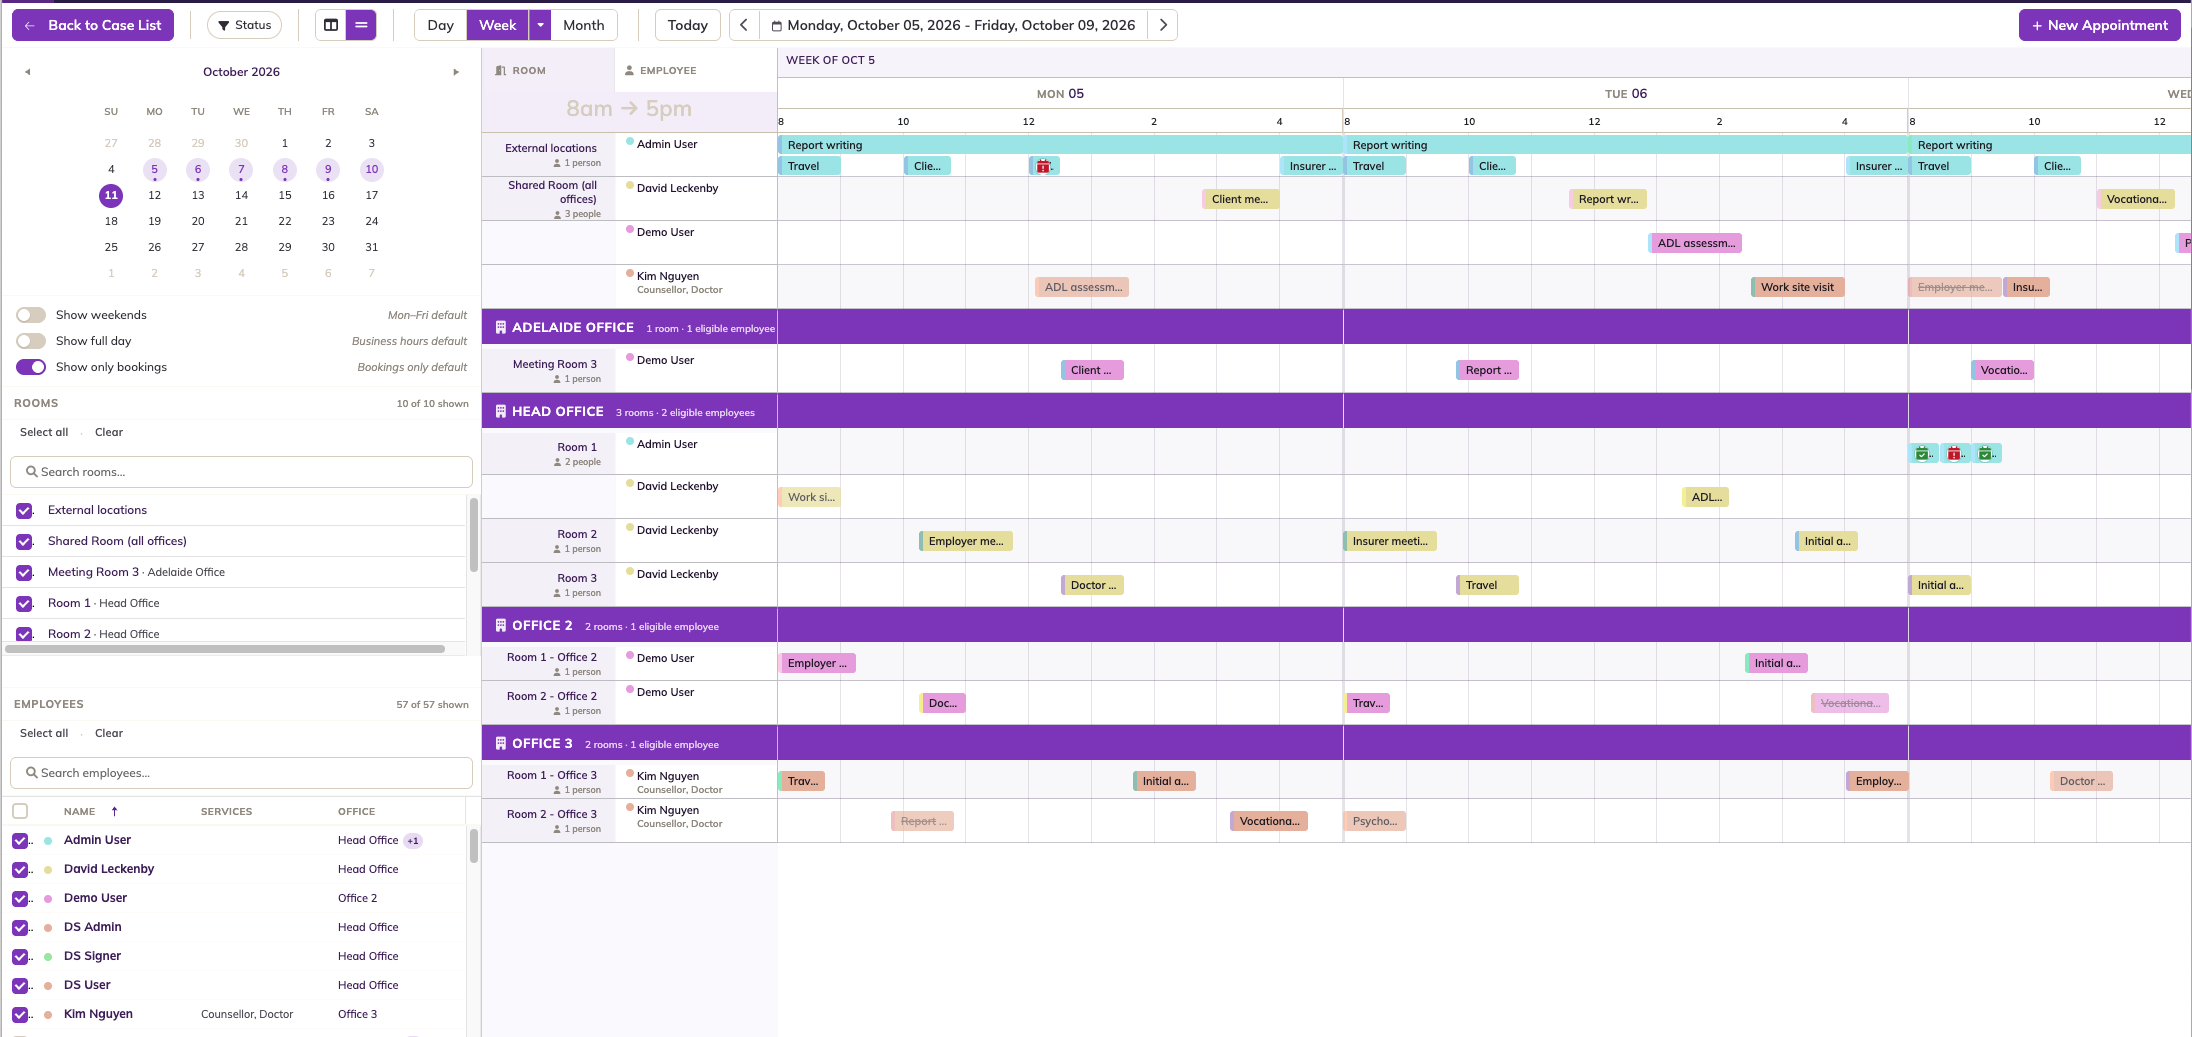This screenshot has width=2192, height=1037.
Task: Open Work site visit booking on Tuesday
Action: (x=1797, y=287)
